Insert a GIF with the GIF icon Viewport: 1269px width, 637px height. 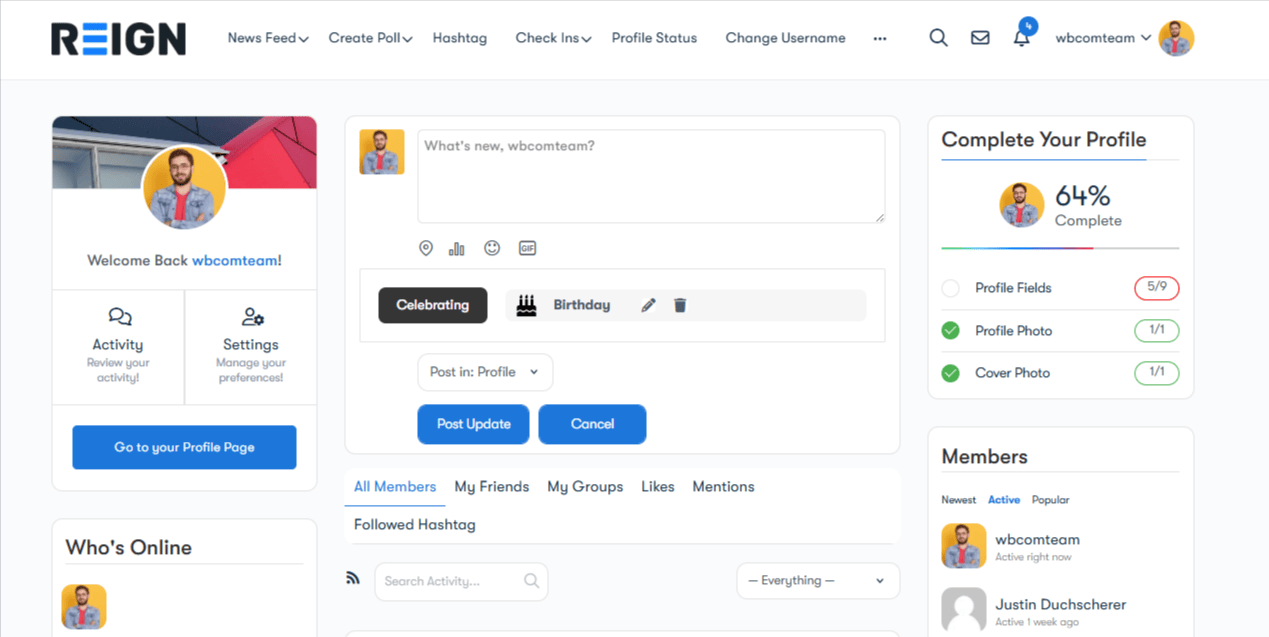[x=527, y=248]
